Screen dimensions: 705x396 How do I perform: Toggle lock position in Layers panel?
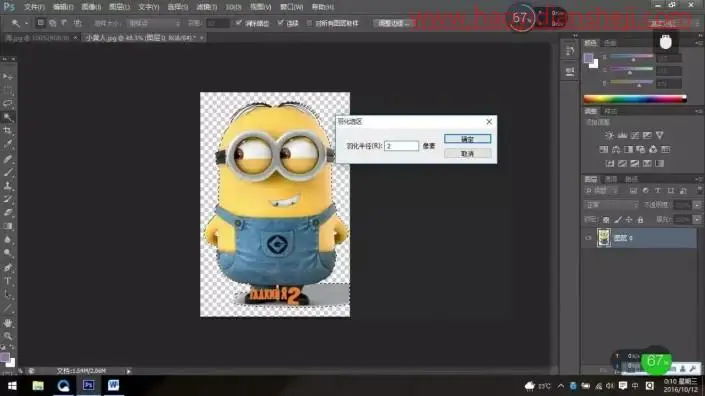click(629, 220)
